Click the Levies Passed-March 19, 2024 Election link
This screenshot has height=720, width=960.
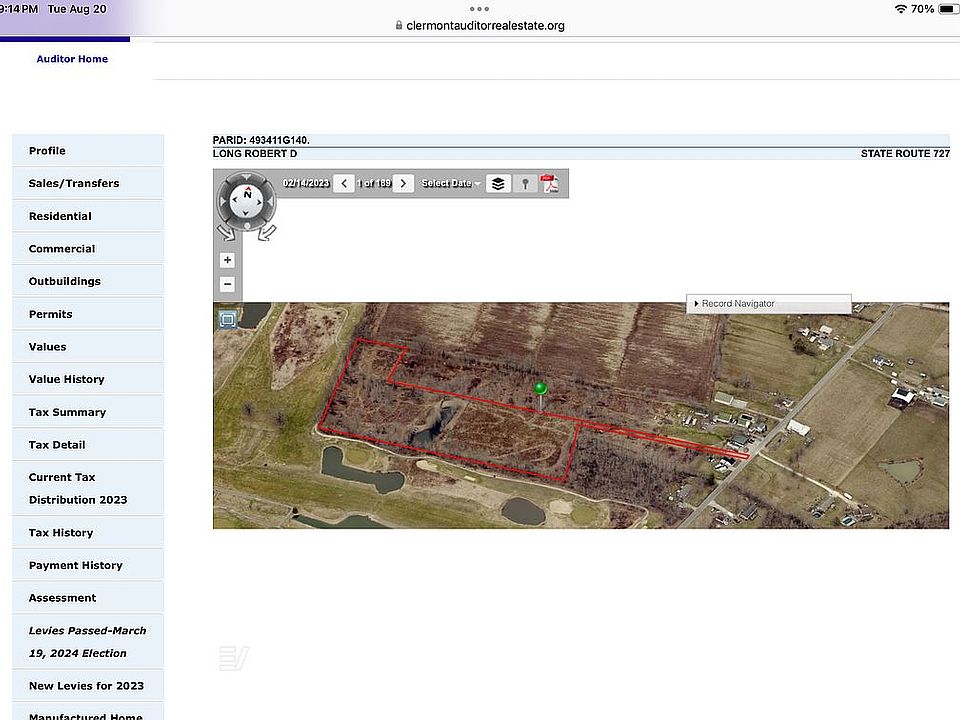pyautogui.click(x=88, y=642)
